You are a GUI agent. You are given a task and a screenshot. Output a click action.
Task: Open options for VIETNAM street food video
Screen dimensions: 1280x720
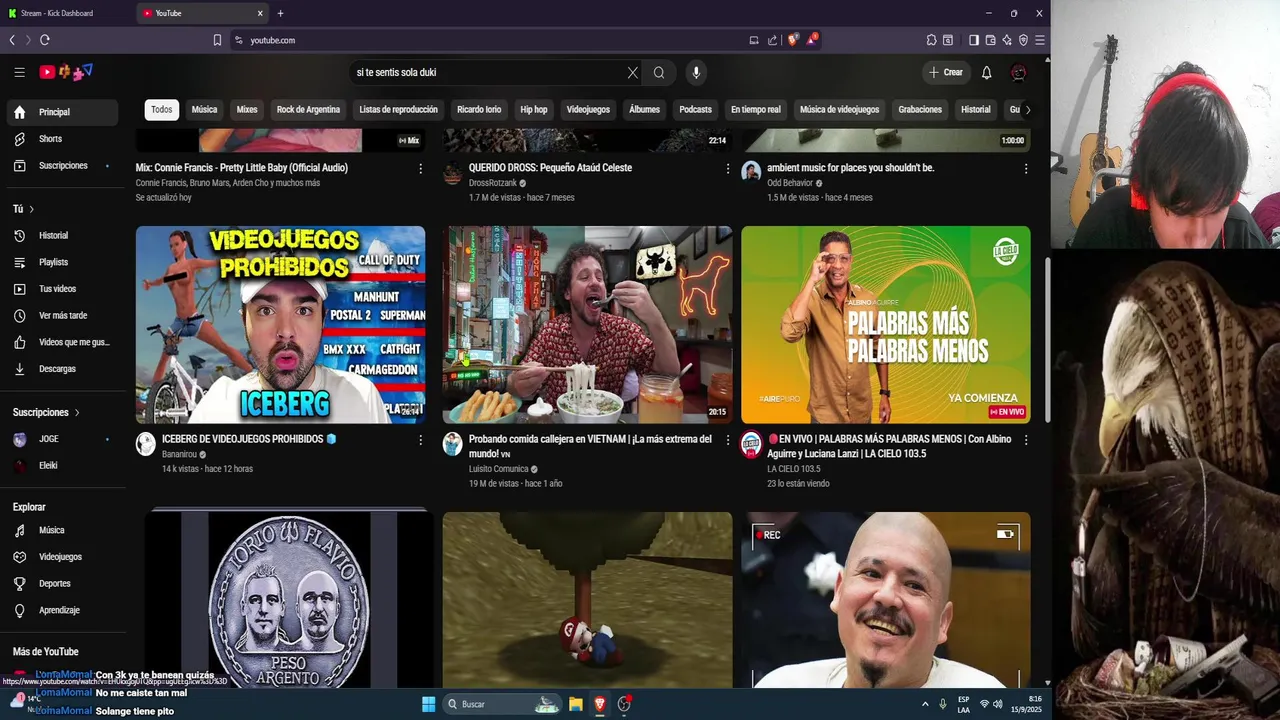coord(727,440)
